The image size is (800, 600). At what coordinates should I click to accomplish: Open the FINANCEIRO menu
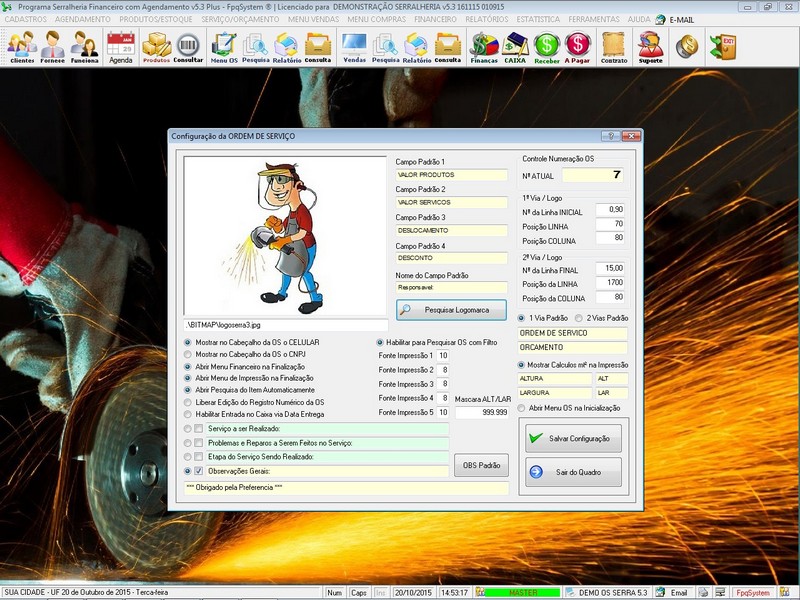click(436, 19)
